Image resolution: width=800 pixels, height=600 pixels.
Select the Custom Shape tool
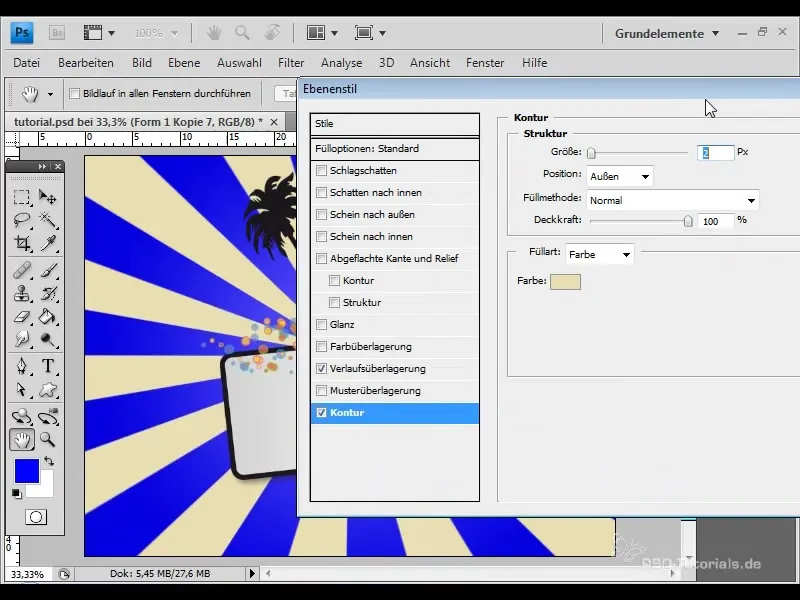coord(48,390)
